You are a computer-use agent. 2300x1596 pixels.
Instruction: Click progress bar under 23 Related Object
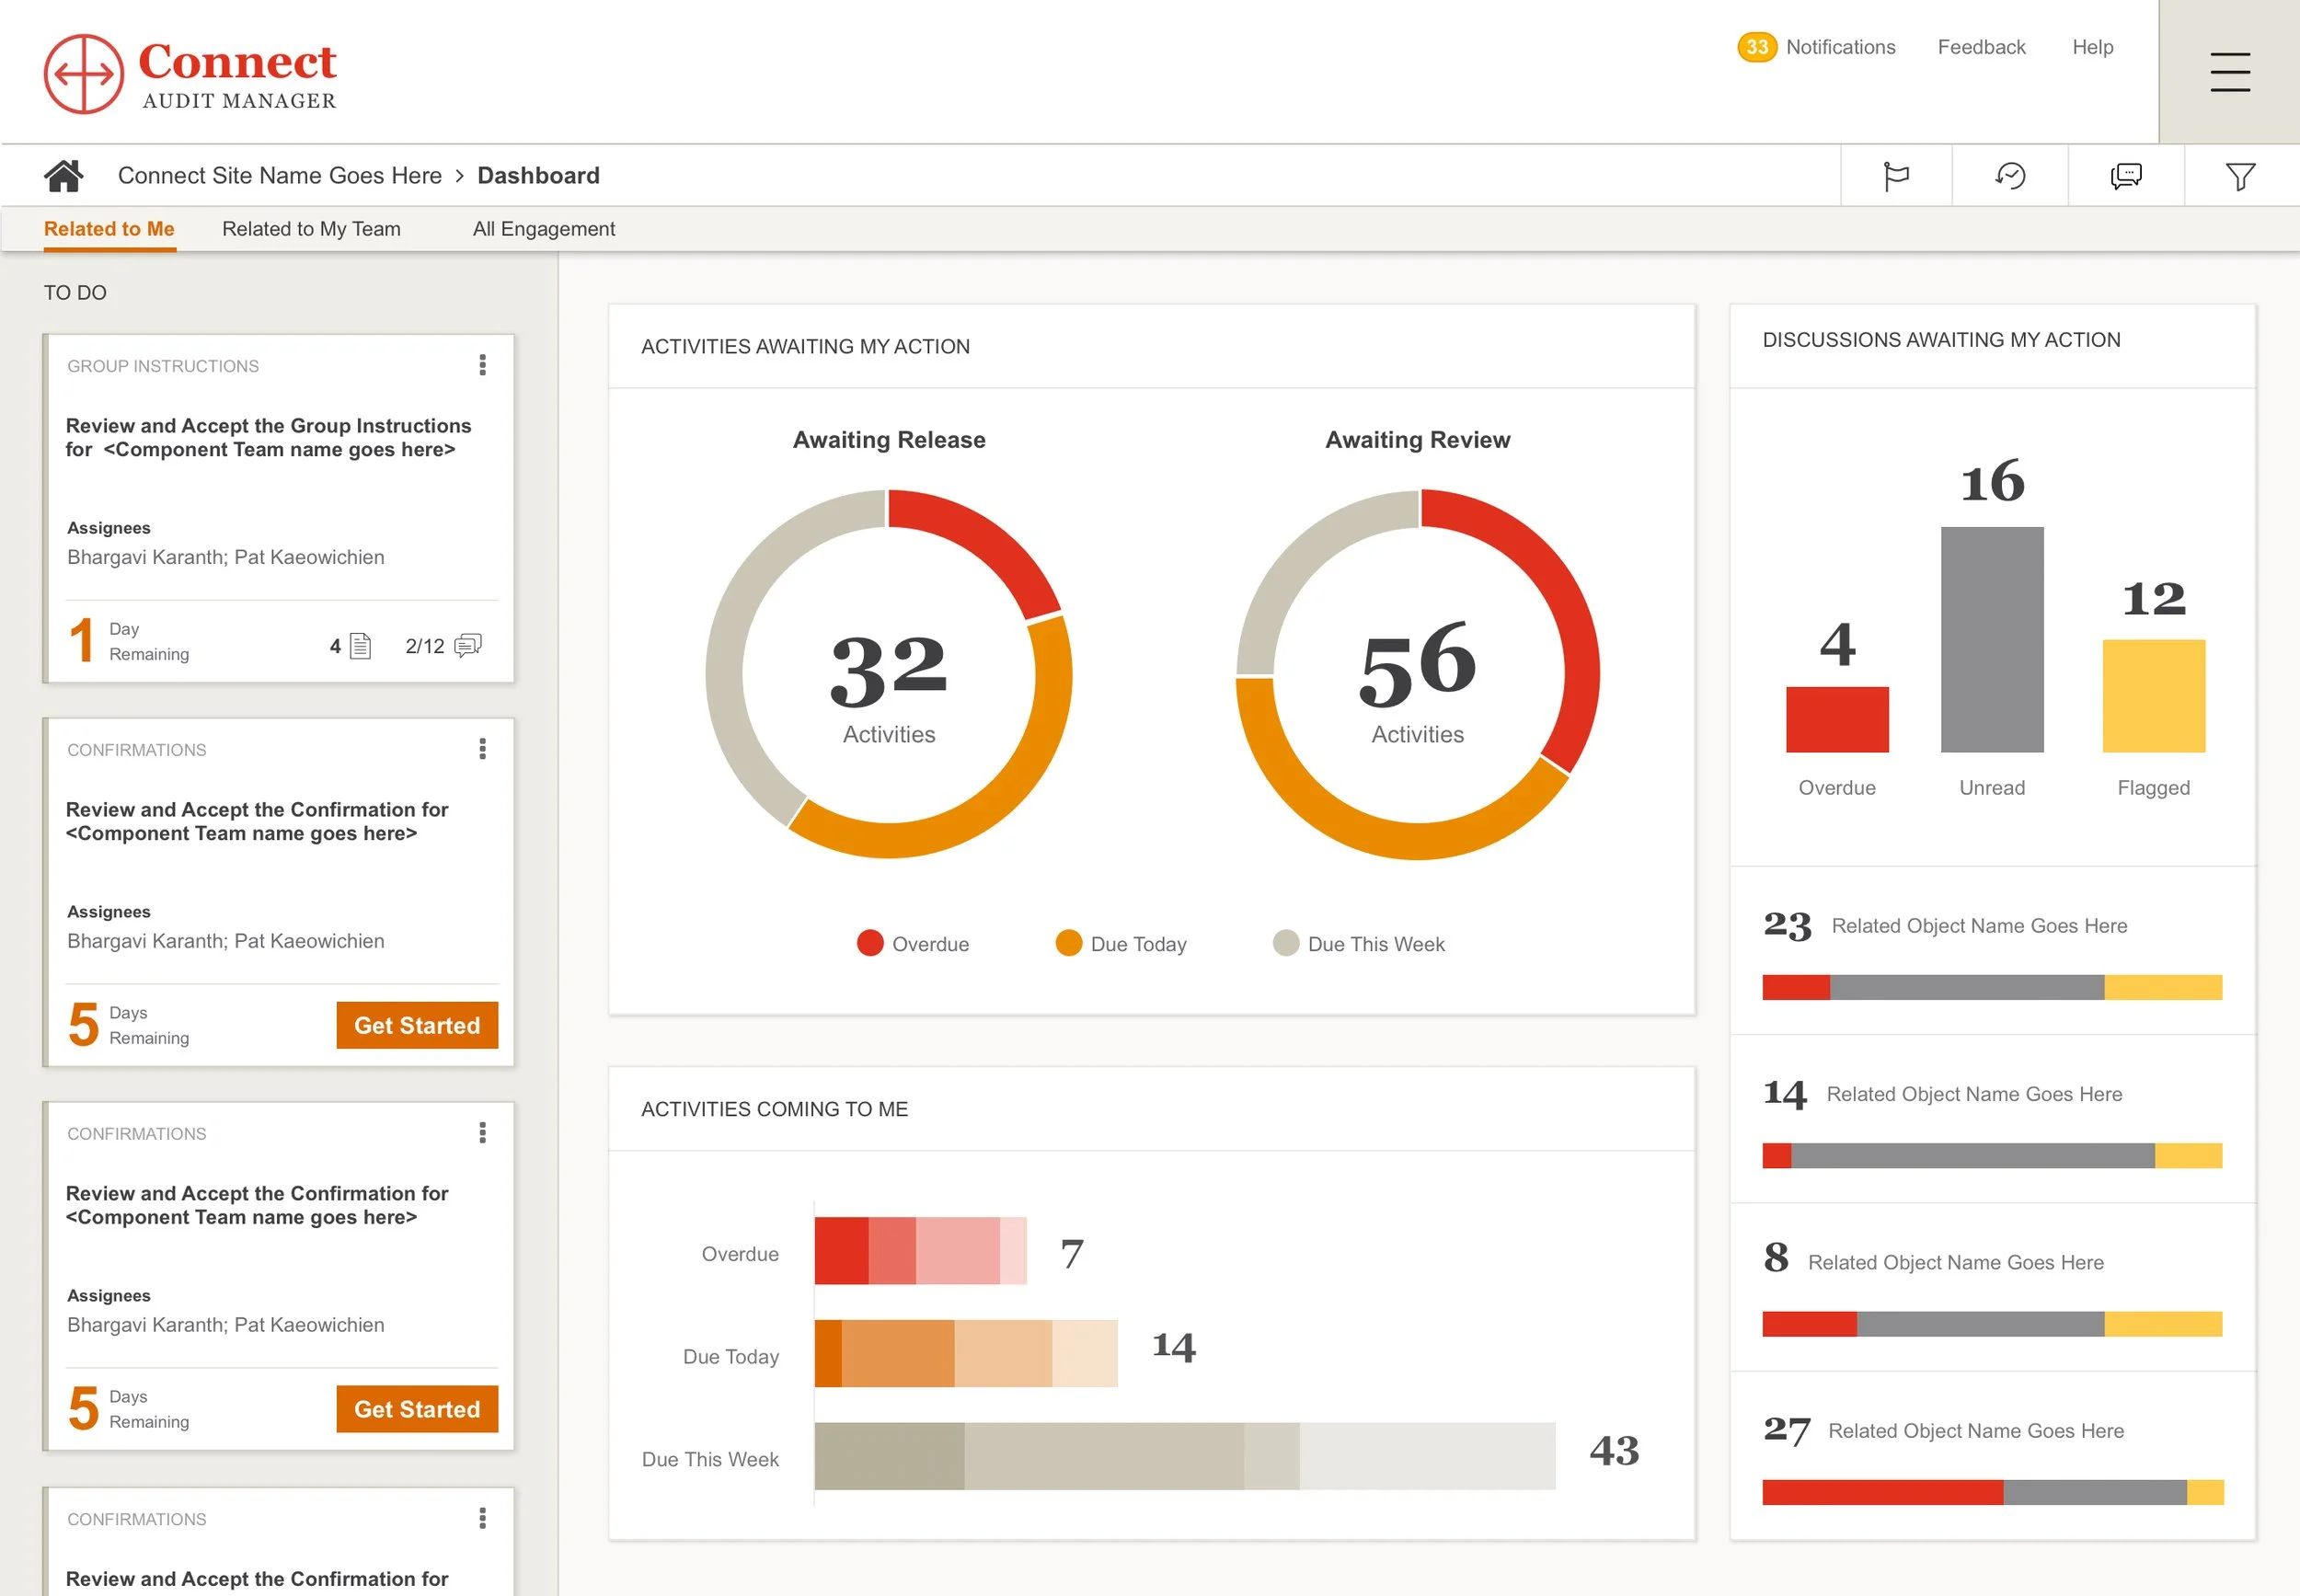(1992, 987)
